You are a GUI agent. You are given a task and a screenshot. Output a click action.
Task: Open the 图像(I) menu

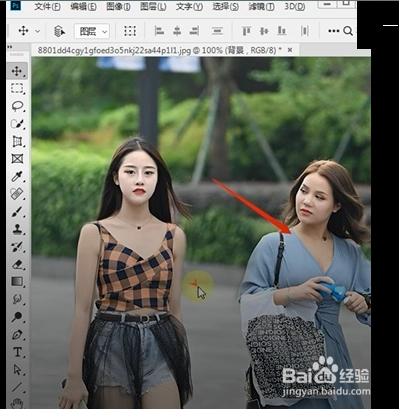pyautogui.click(x=118, y=7)
